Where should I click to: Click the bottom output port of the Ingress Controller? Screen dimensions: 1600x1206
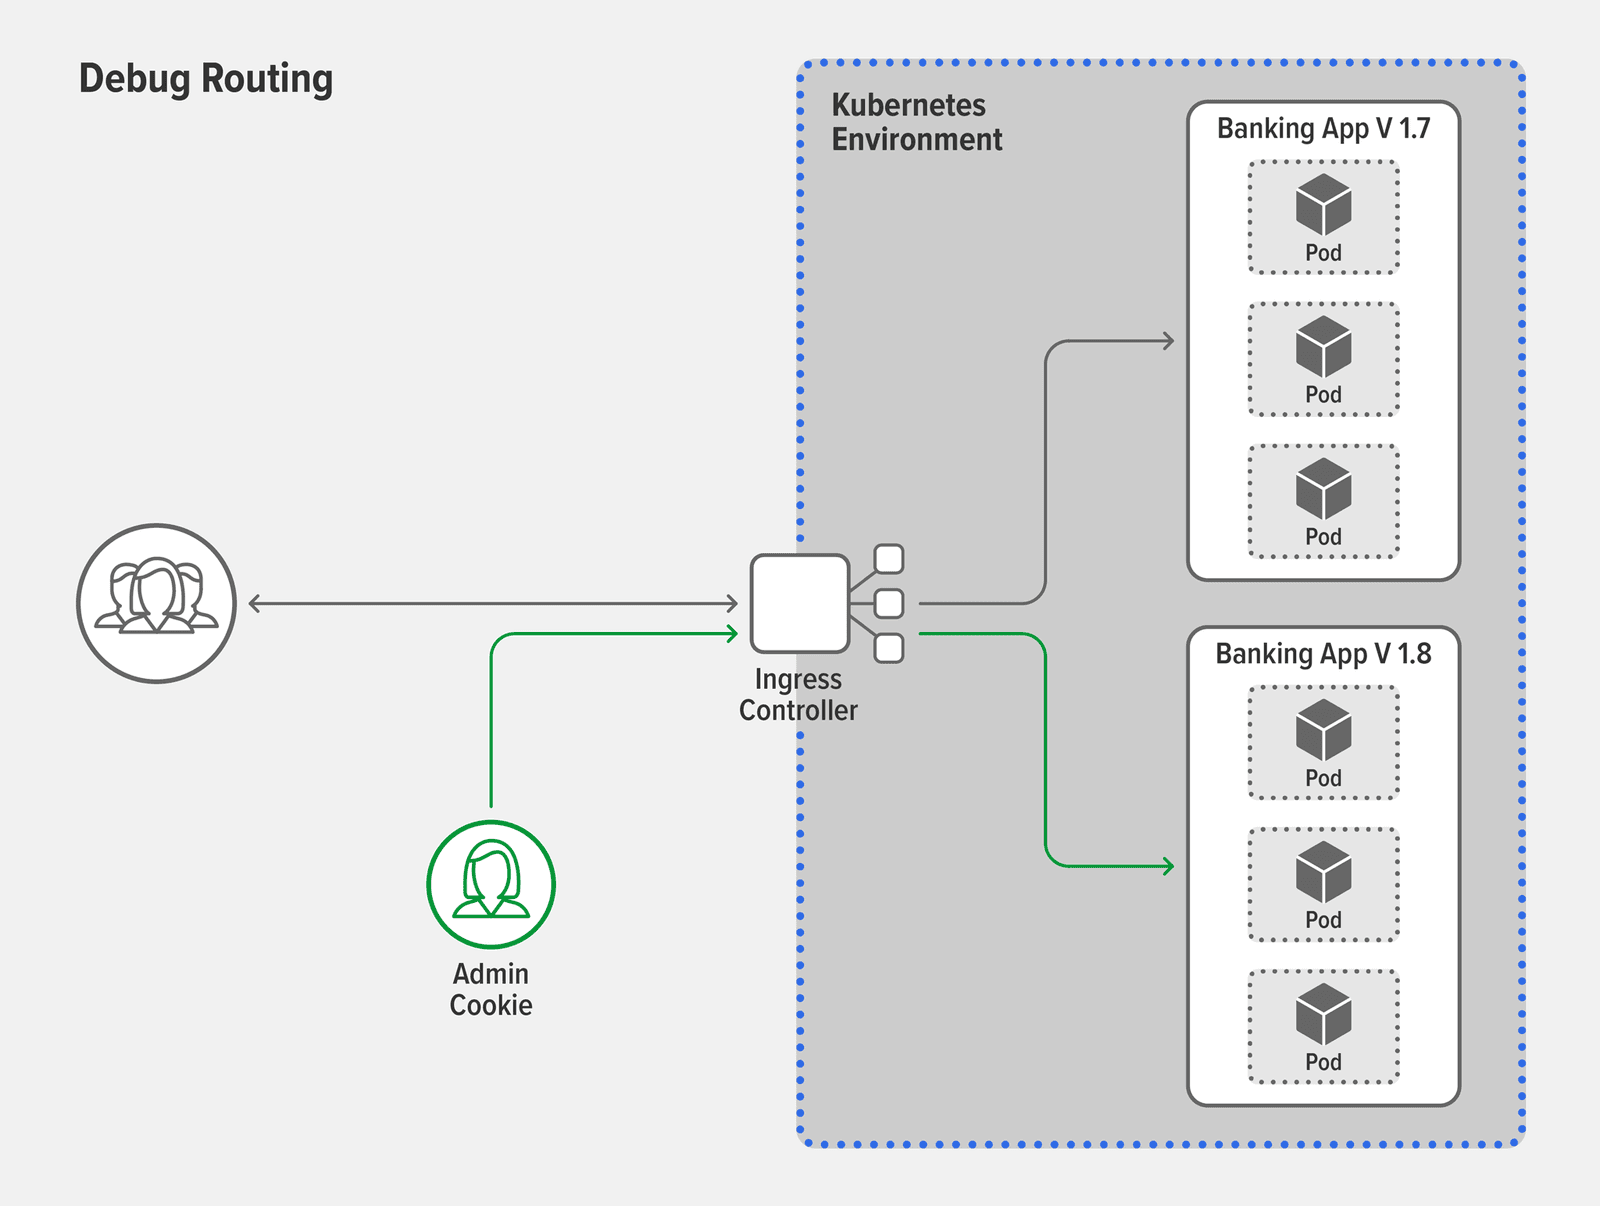(x=888, y=648)
